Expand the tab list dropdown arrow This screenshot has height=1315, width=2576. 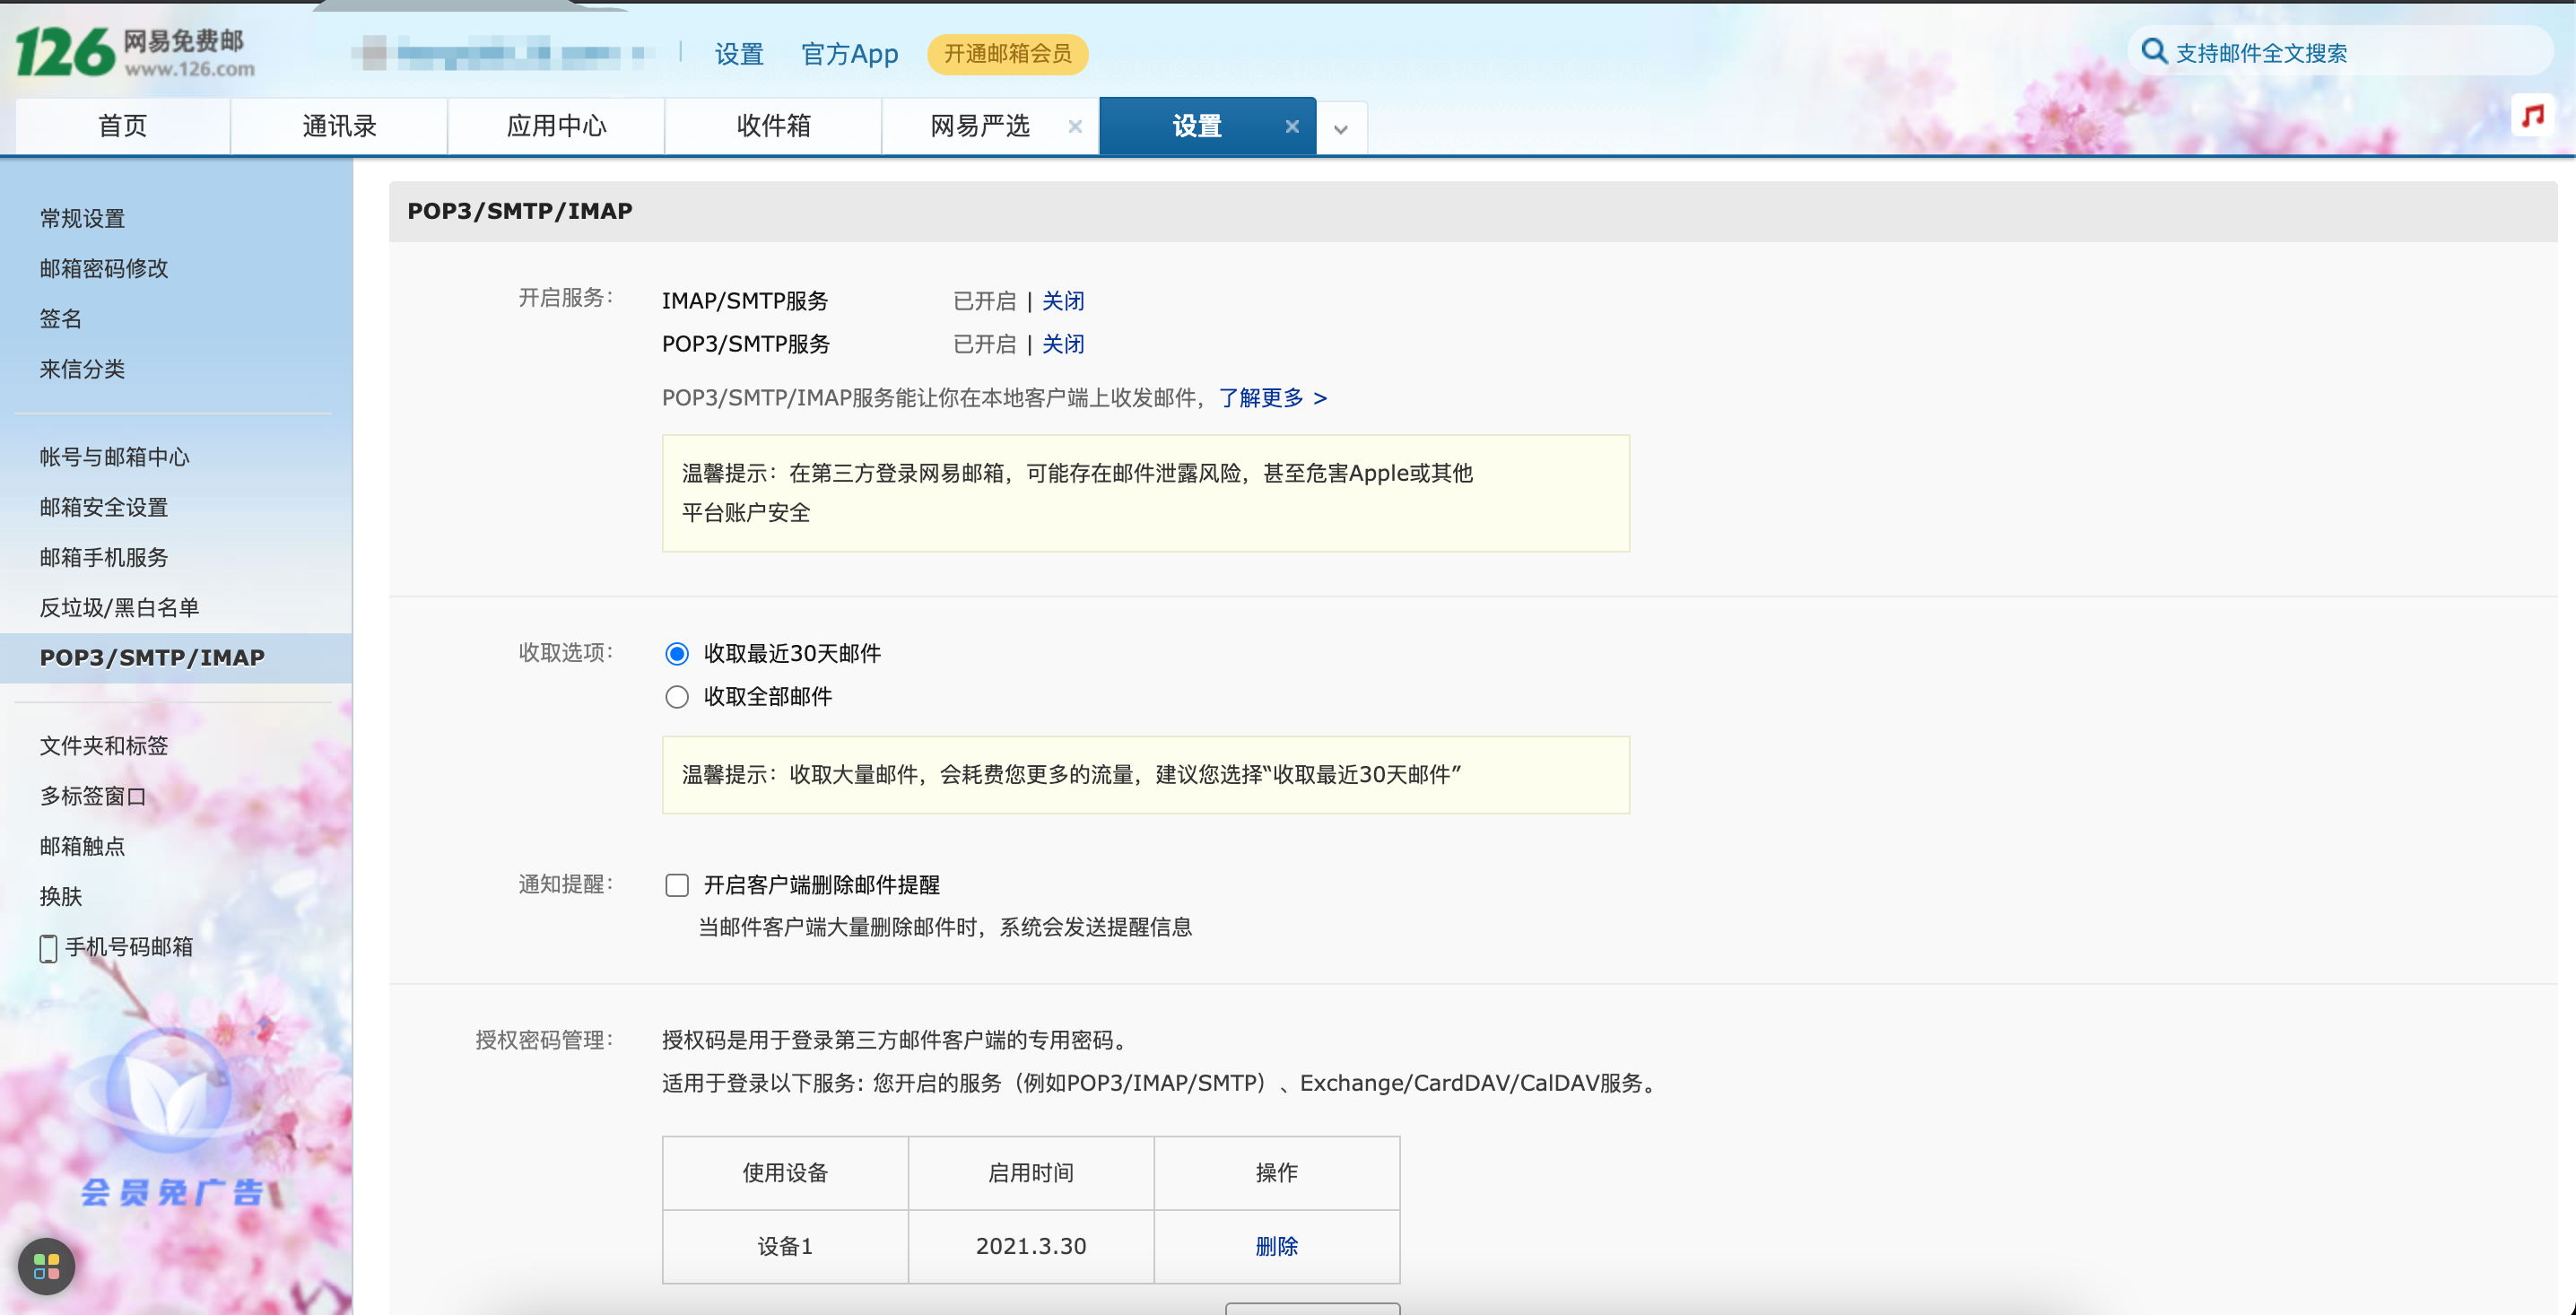tap(1341, 129)
